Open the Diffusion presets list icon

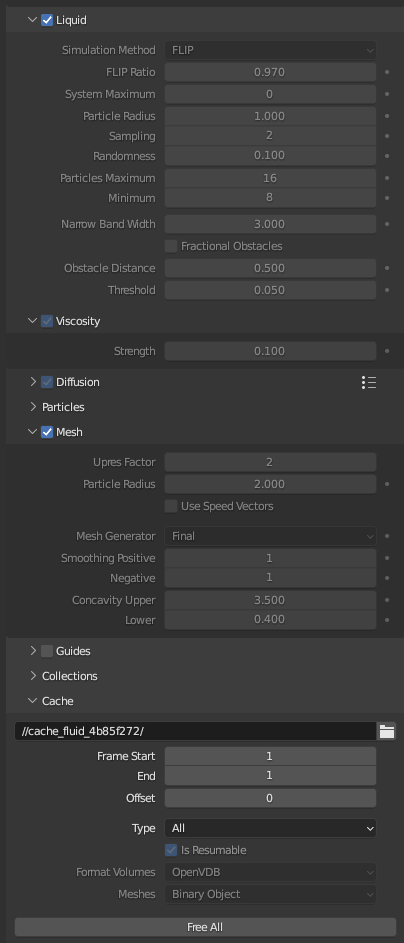369,382
